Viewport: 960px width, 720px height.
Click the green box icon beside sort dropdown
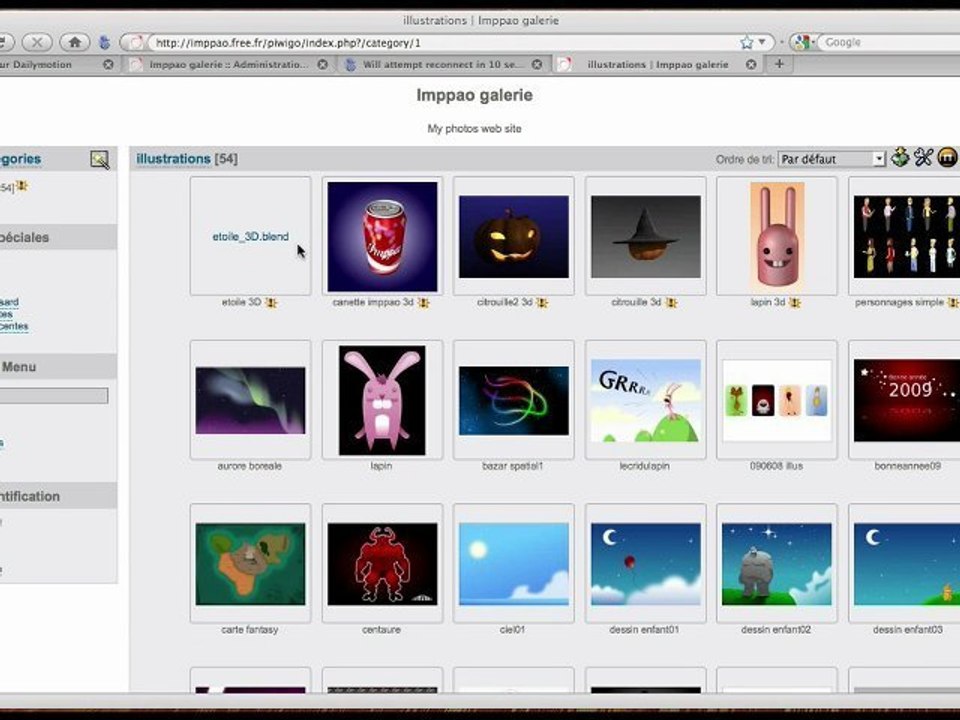(x=900, y=158)
